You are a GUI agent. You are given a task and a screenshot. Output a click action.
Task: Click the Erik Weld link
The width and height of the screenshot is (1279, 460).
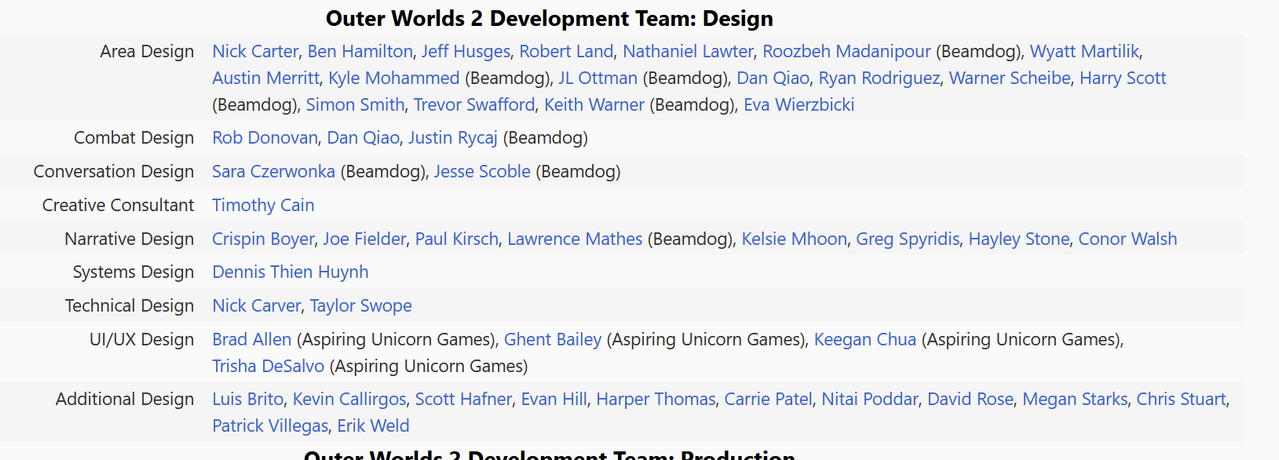pyautogui.click(x=373, y=426)
